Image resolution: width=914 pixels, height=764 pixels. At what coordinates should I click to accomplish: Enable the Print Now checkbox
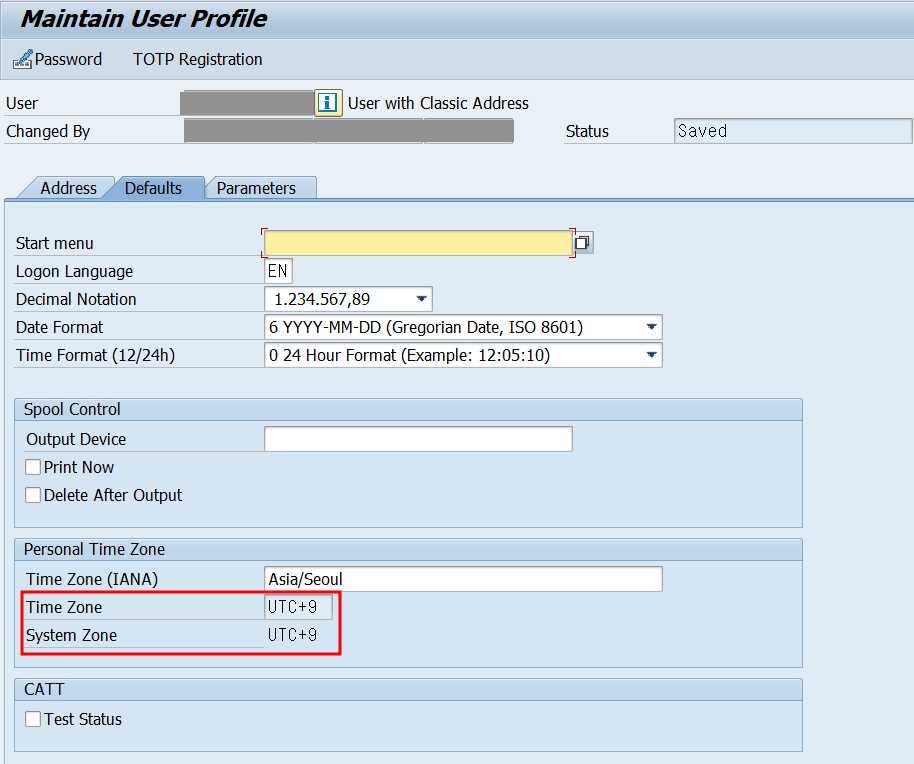pos(33,467)
